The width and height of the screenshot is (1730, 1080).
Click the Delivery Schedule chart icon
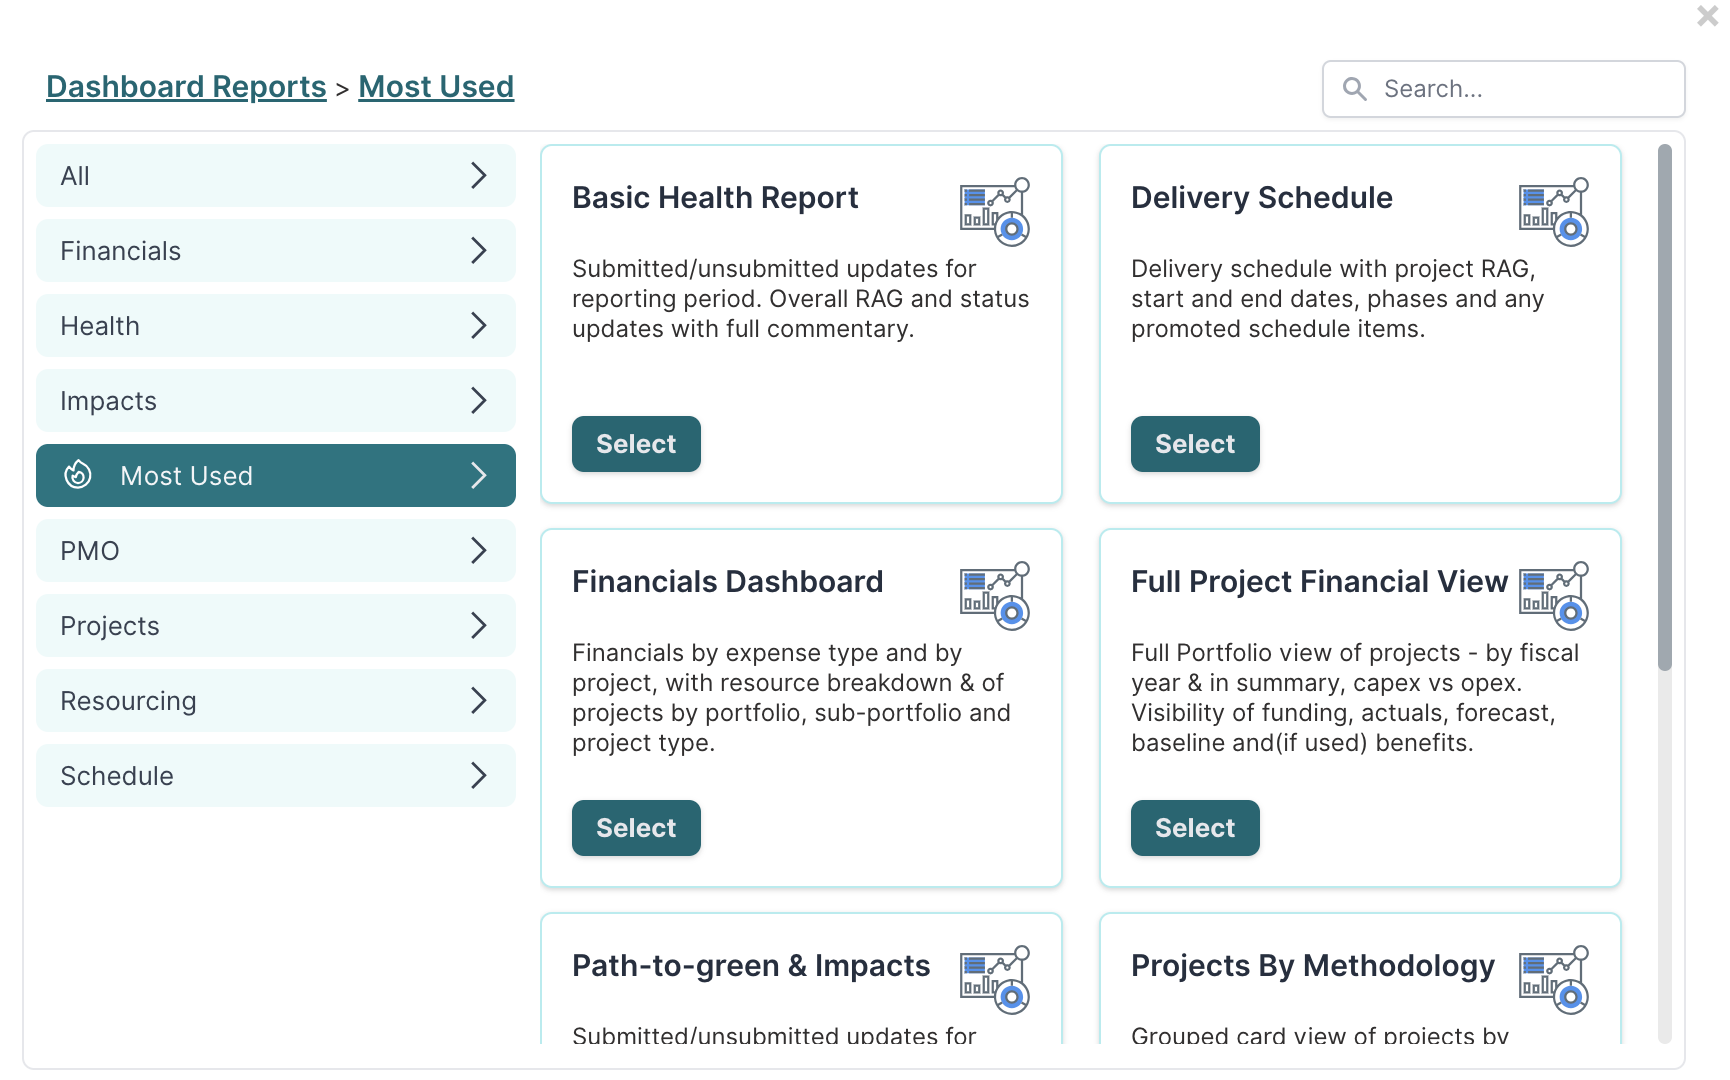click(x=1554, y=212)
